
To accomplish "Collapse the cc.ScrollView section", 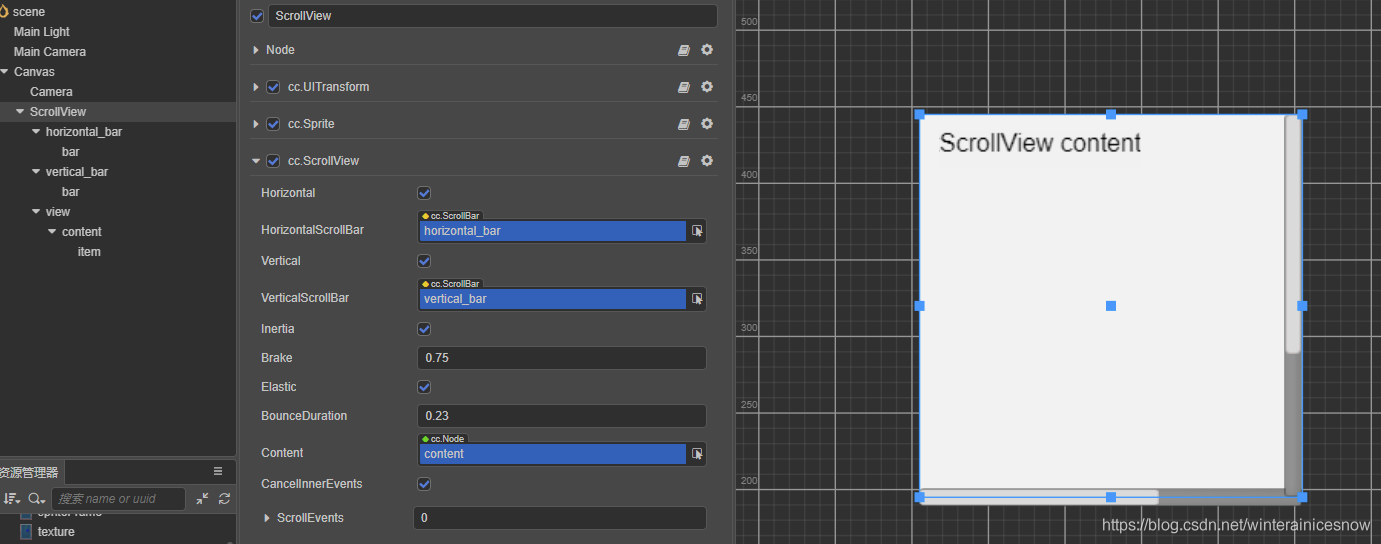I will click(256, 161).
